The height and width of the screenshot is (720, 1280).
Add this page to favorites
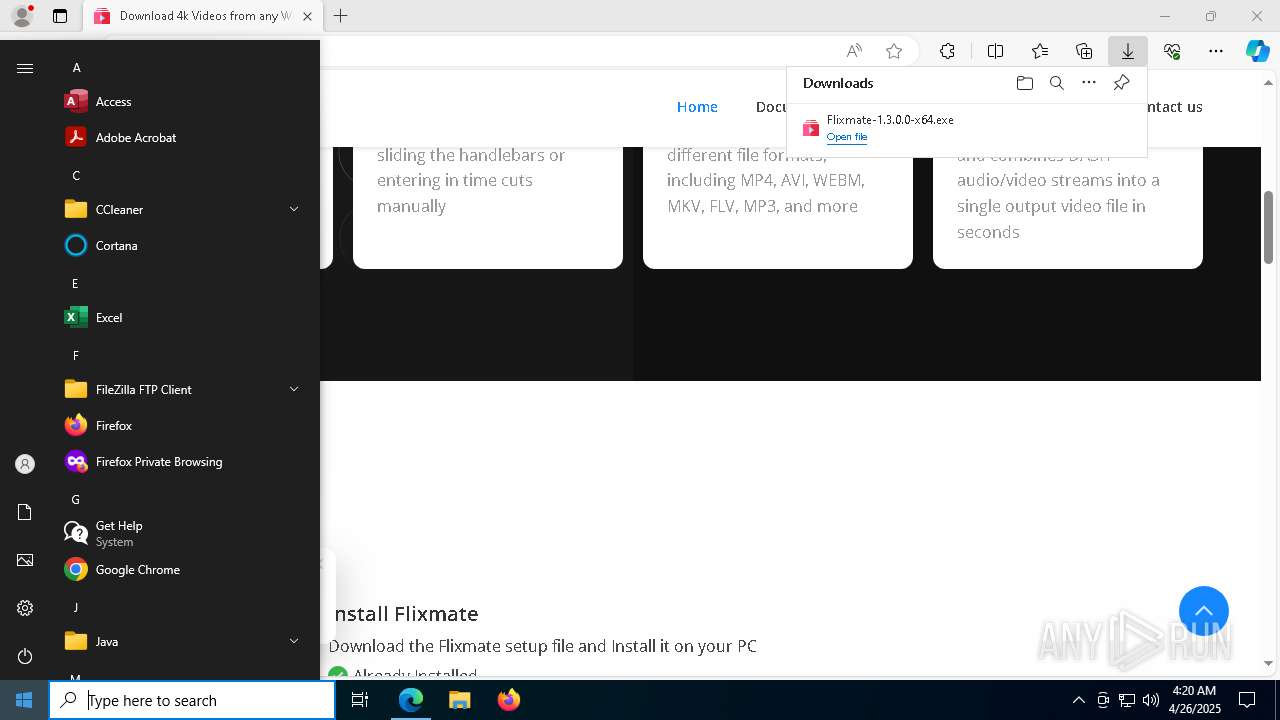[894, 51]
